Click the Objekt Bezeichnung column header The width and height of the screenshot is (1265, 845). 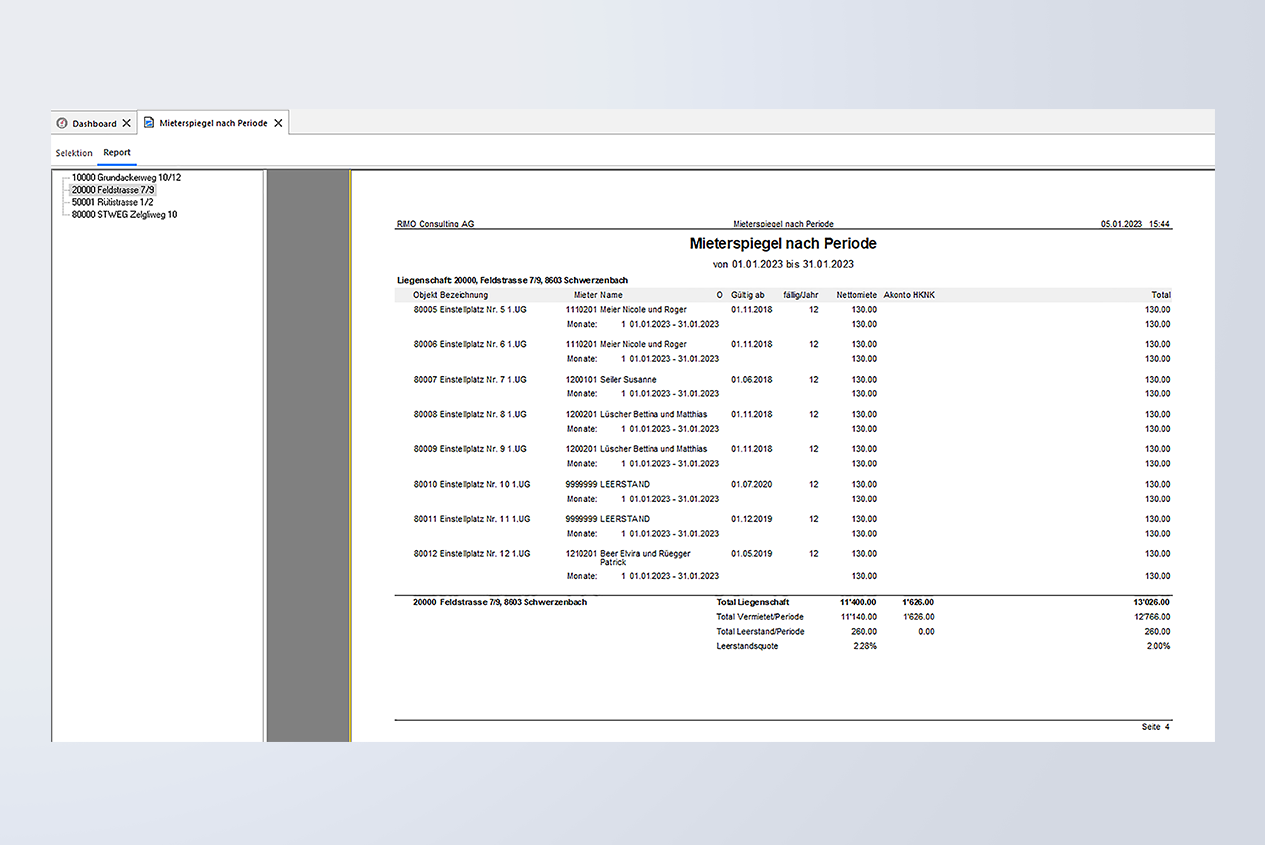pyautogui.click(x=450, y=295)
